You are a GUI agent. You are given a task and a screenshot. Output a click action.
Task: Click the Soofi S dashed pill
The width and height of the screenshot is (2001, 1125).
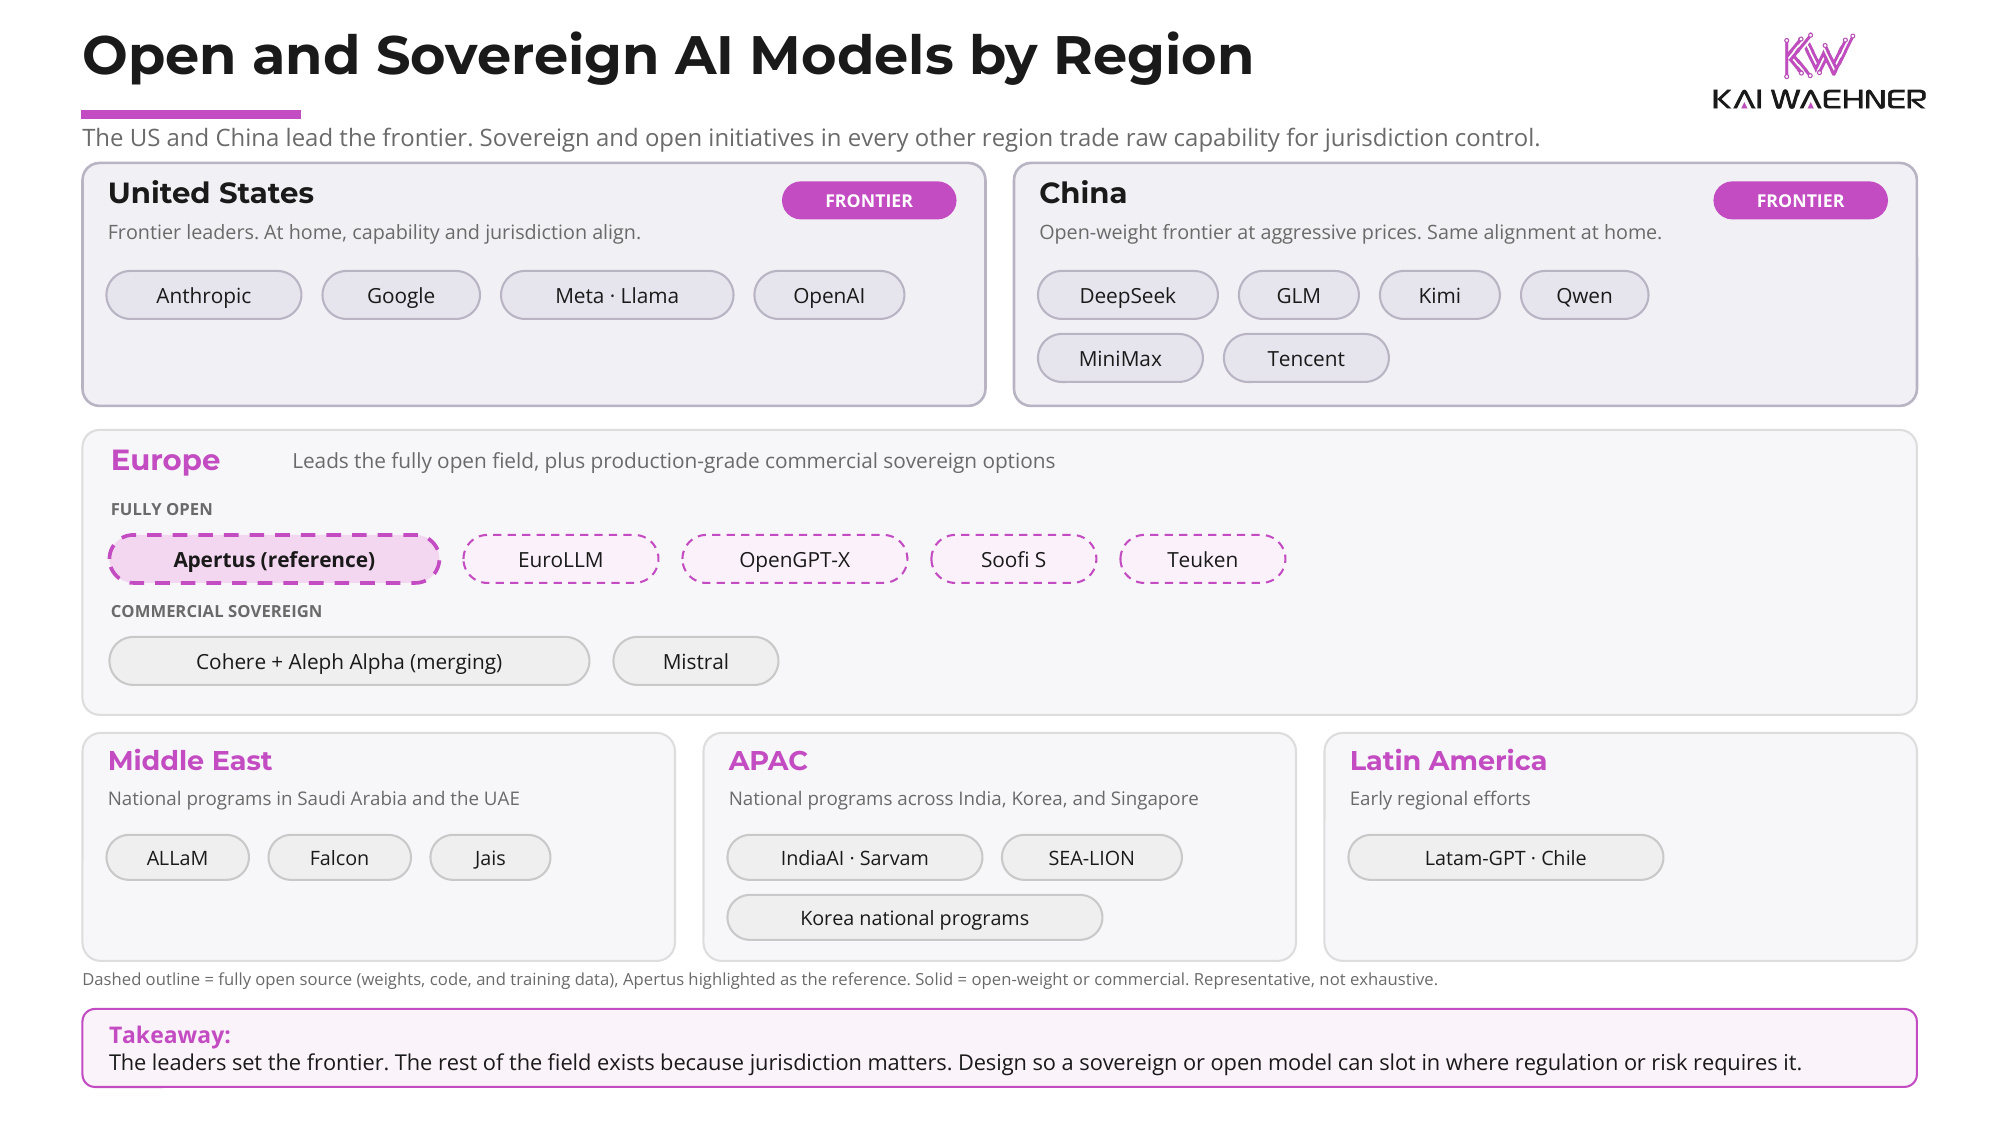pyautogui.click(x=1014, y=559)
